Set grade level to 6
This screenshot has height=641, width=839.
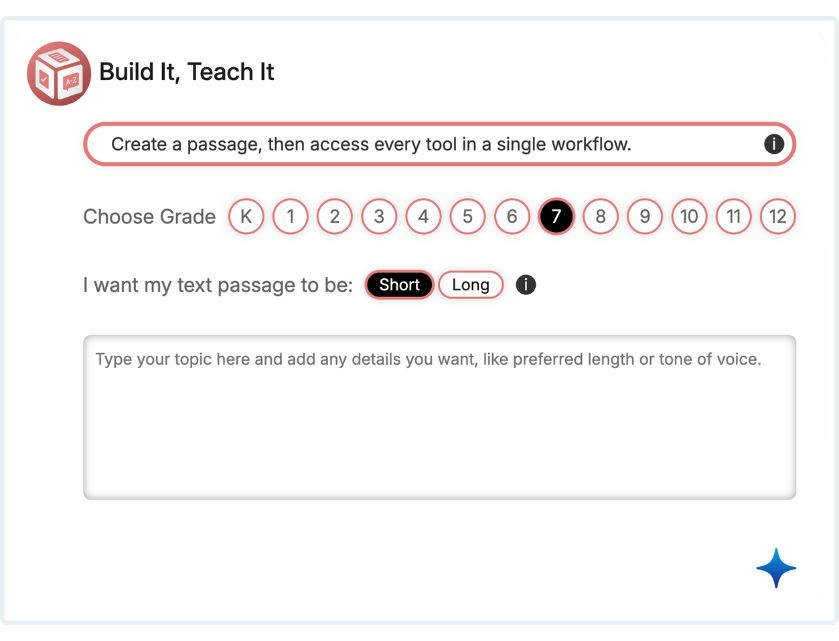tap(512, 217)
